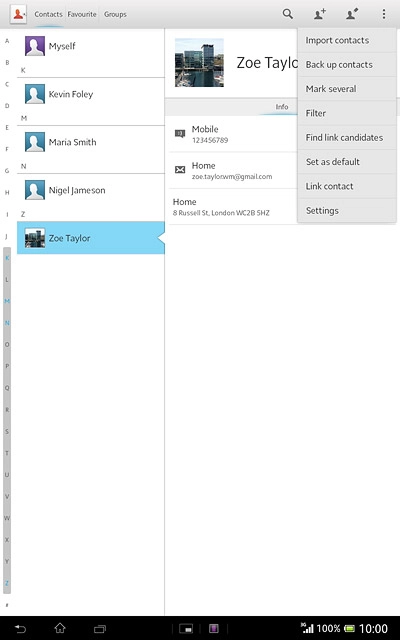The image size is (400, 640).
Task: Tap the edit contact pencil icon
Action: 352,14
